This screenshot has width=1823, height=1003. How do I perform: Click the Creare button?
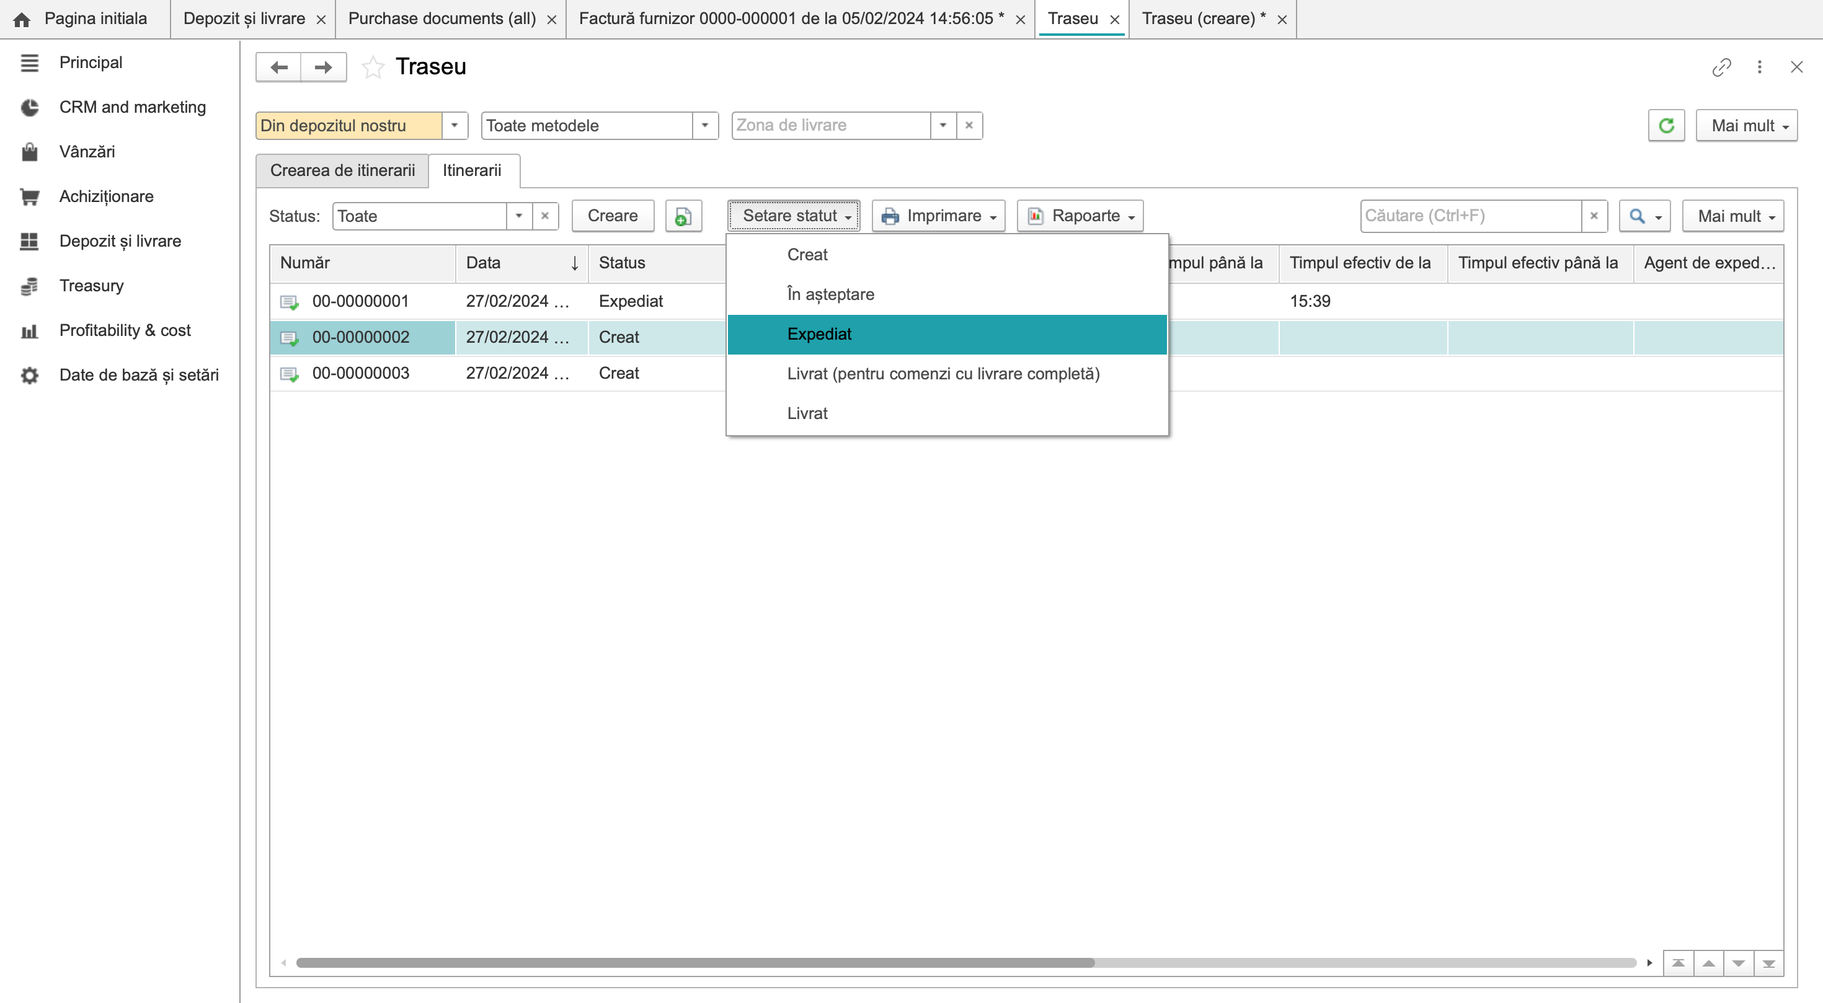tap(612, 216)
